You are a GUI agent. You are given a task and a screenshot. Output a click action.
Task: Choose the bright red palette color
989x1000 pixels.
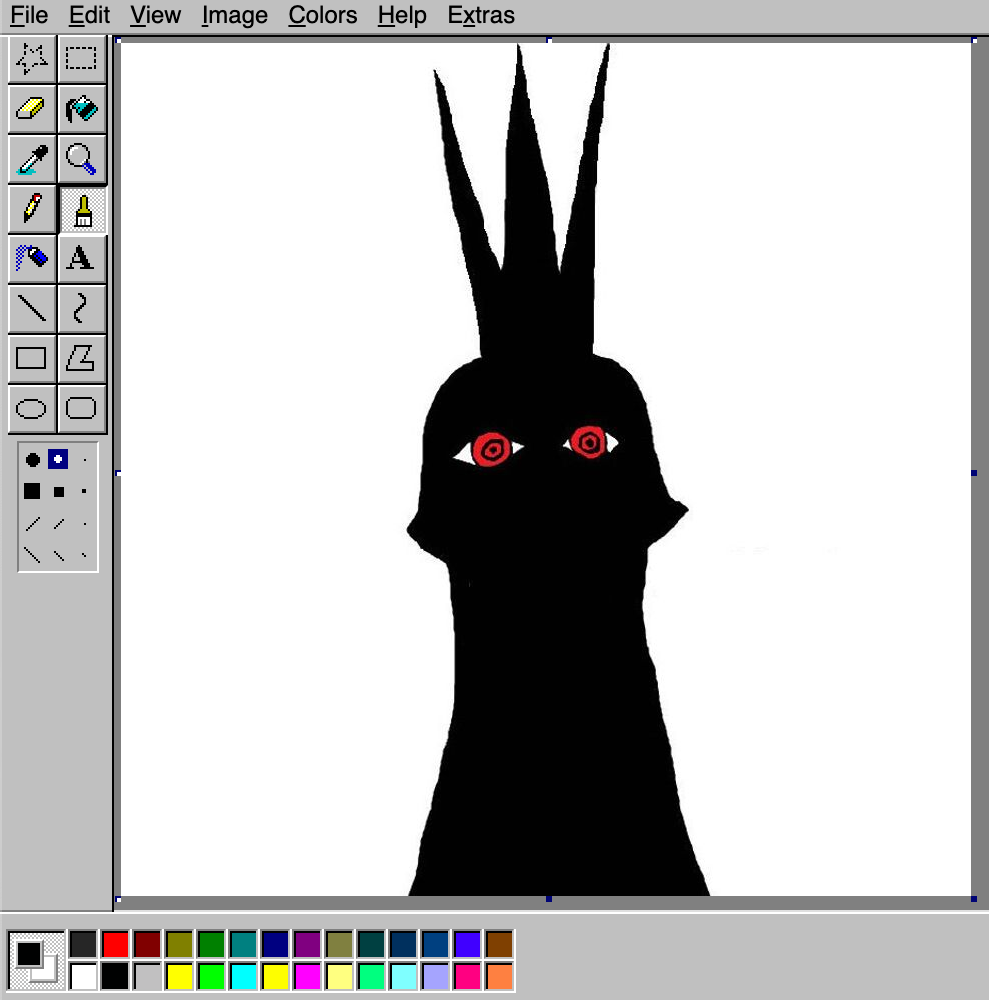[115, 944]
